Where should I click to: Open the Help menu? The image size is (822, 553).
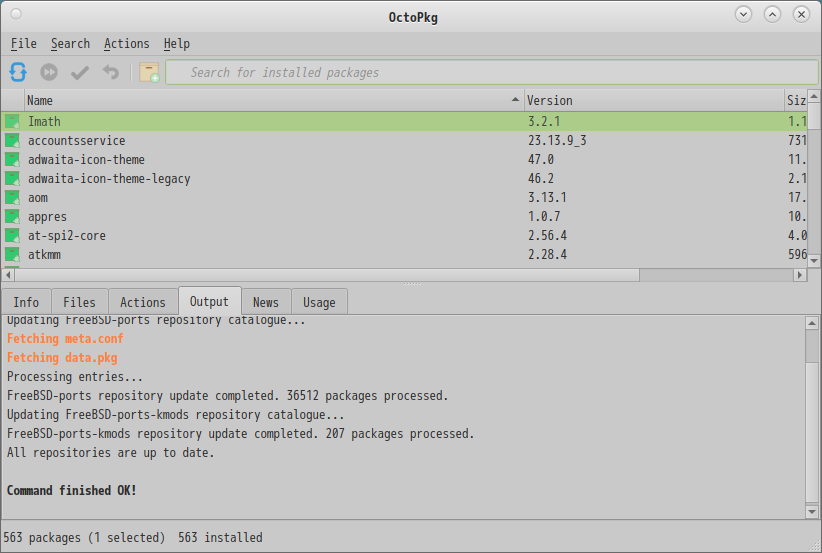177,44
